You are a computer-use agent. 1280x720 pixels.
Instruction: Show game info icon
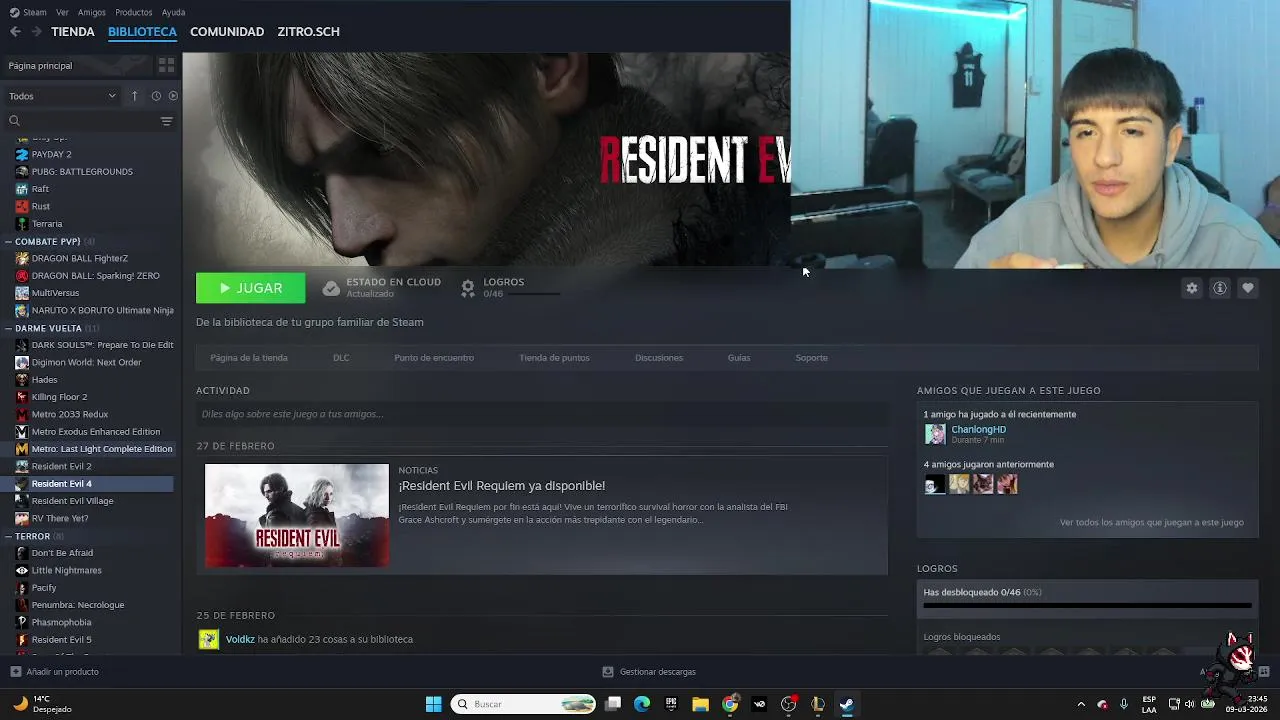coord(1220,288)
